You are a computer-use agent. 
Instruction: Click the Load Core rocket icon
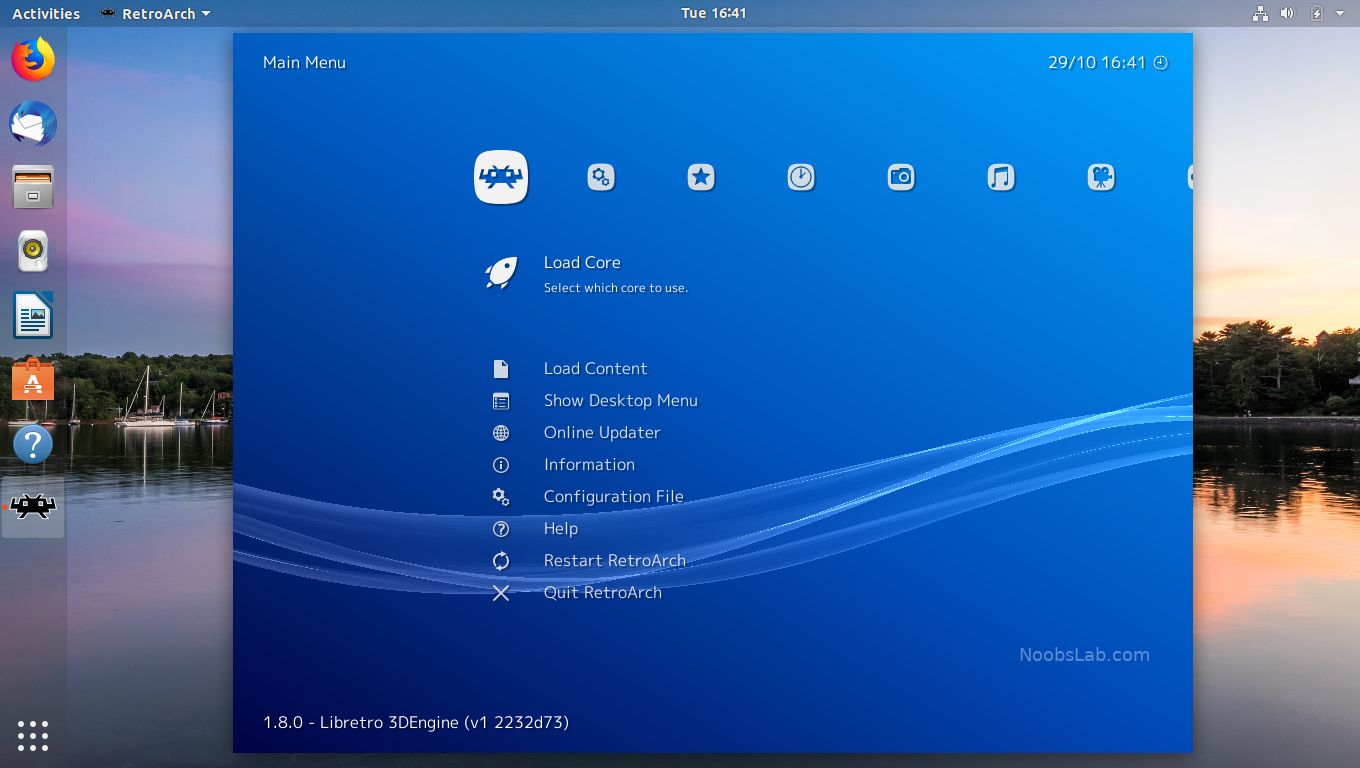coord(500,272)
